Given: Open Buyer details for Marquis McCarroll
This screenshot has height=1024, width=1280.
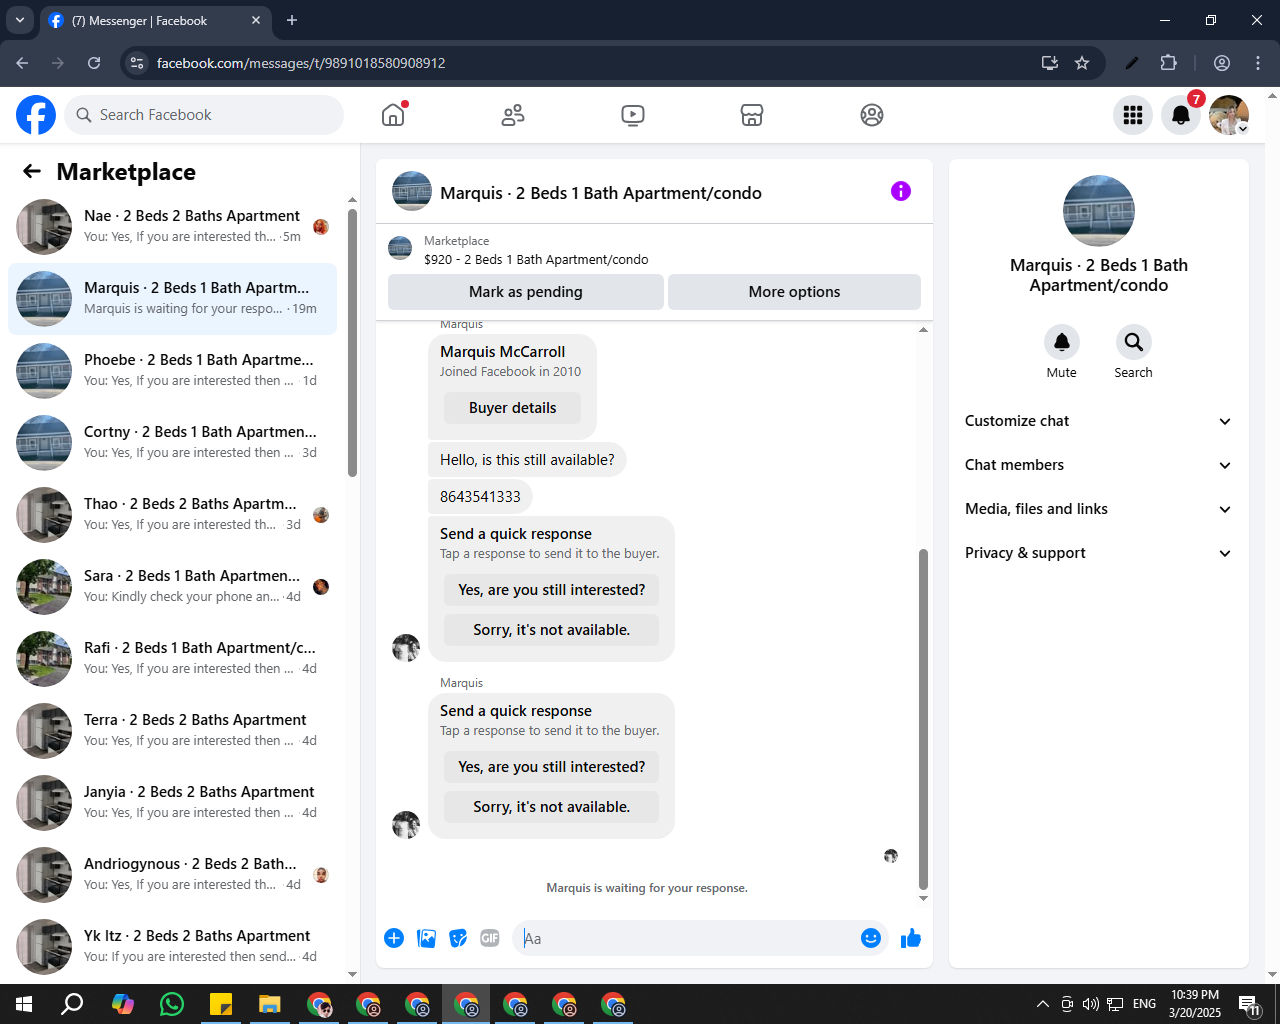Looking at the screenshot, I should 513,408.
